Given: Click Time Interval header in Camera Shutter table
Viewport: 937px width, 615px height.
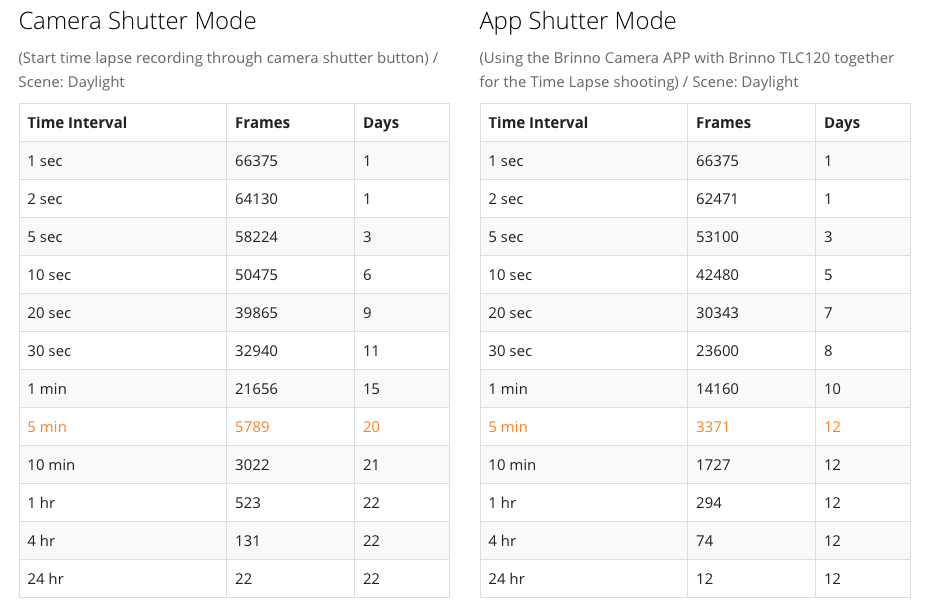Looking at the screenshot, I should pos(77,123).
